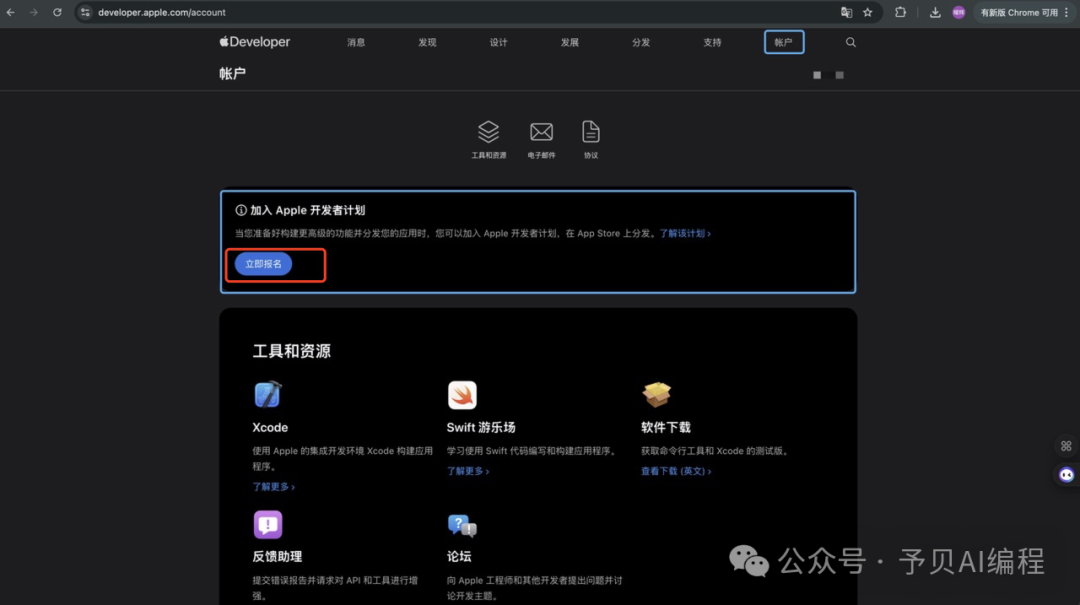Click the 软件下载 heading text

(665, 427)
